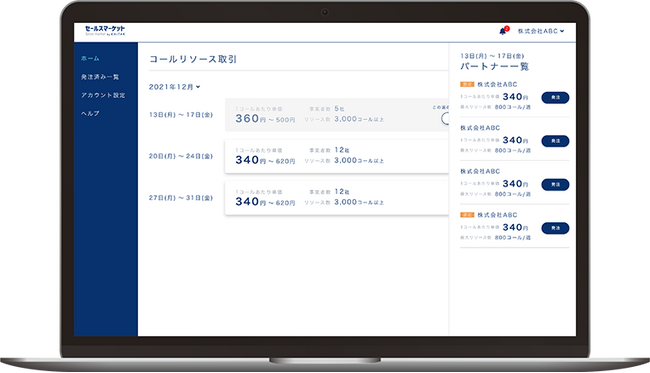Screen dimensions: 650x373
Task: Click the セールスマーケット logo
Action: pyautogui.click(x=105, y=31)
